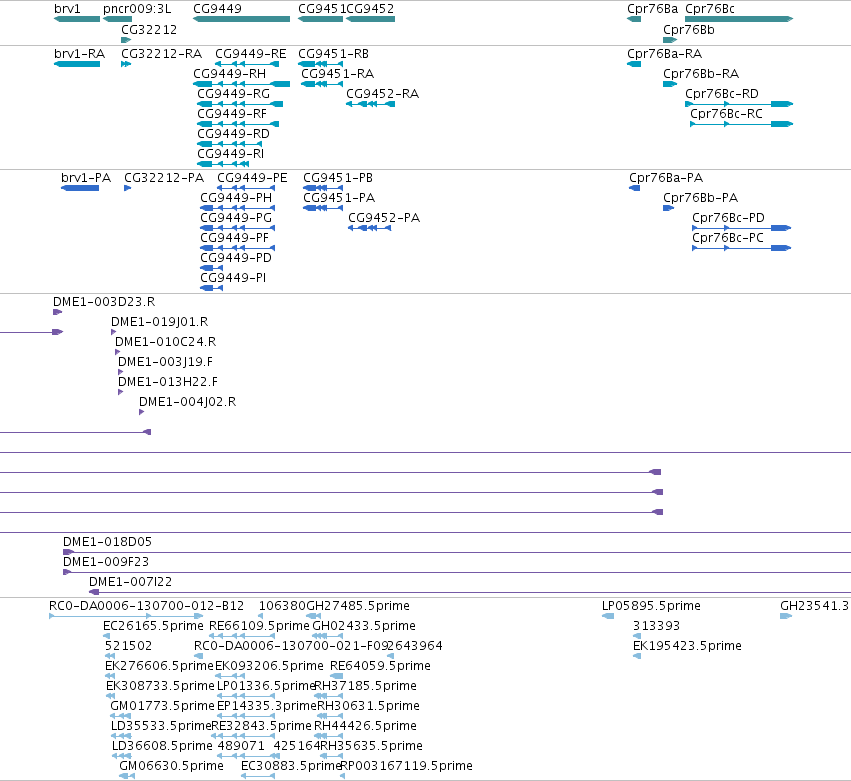Open transcript CG9449-RG

pos(233,94)
